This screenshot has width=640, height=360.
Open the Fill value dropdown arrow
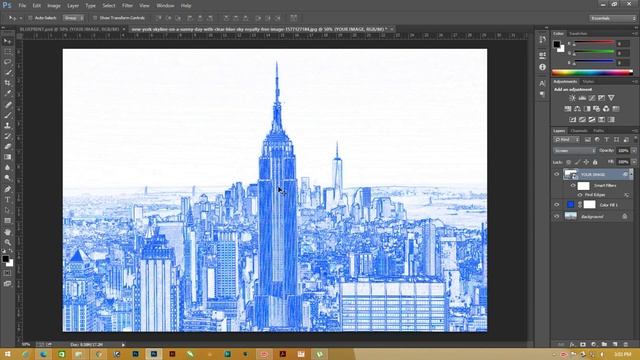[634, 162]
